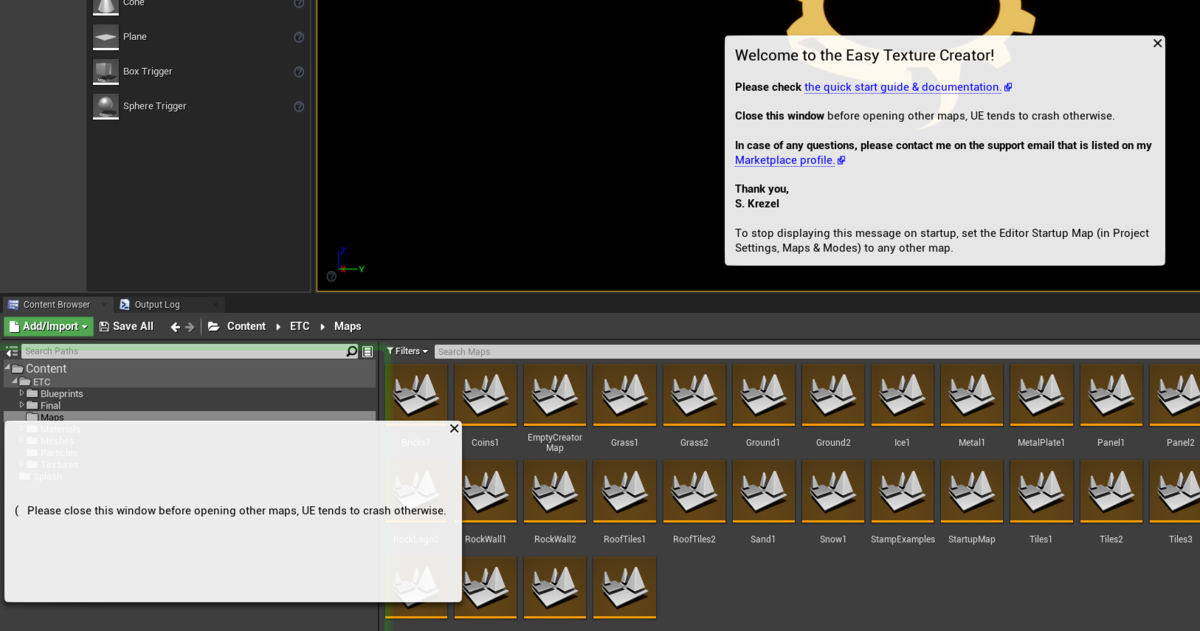Select the MetalPlate1 map asset
1200x631 pixels.
[x=1041, y=406]
